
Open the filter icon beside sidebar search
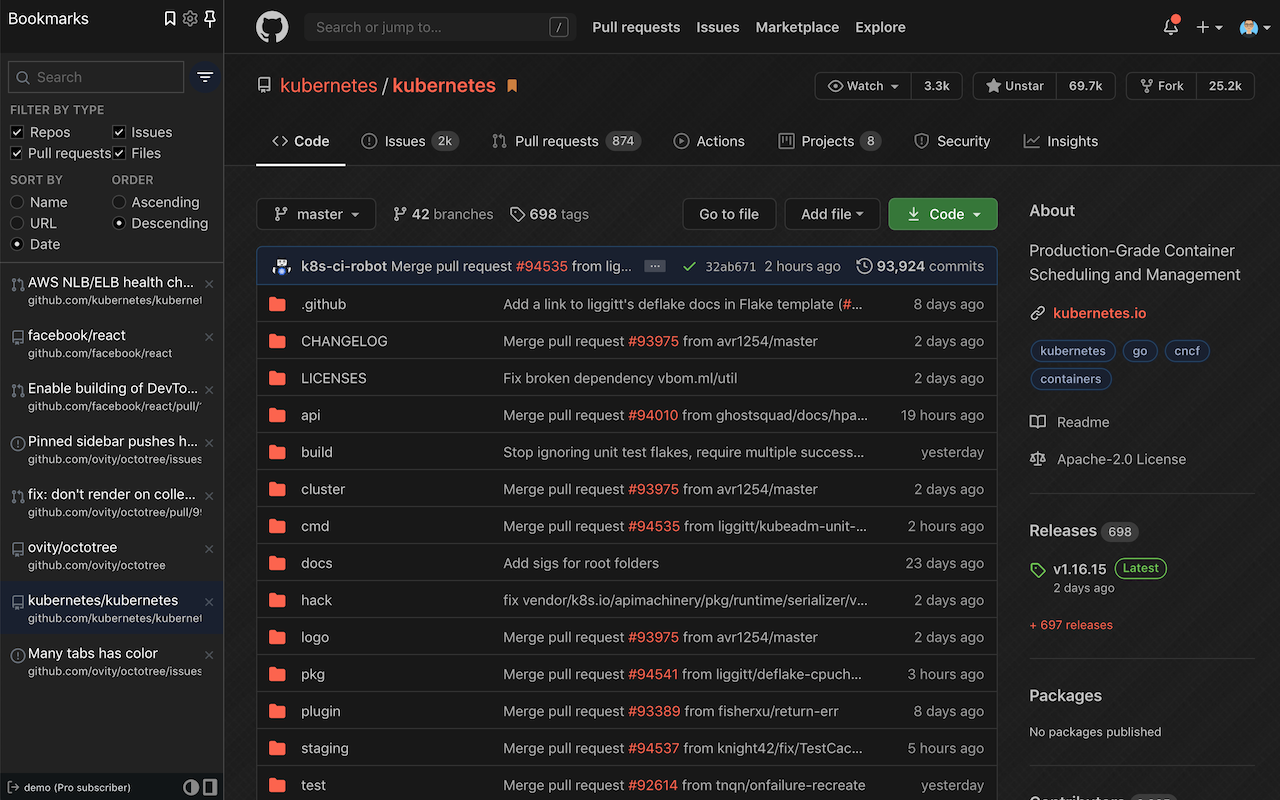(205, 76)
